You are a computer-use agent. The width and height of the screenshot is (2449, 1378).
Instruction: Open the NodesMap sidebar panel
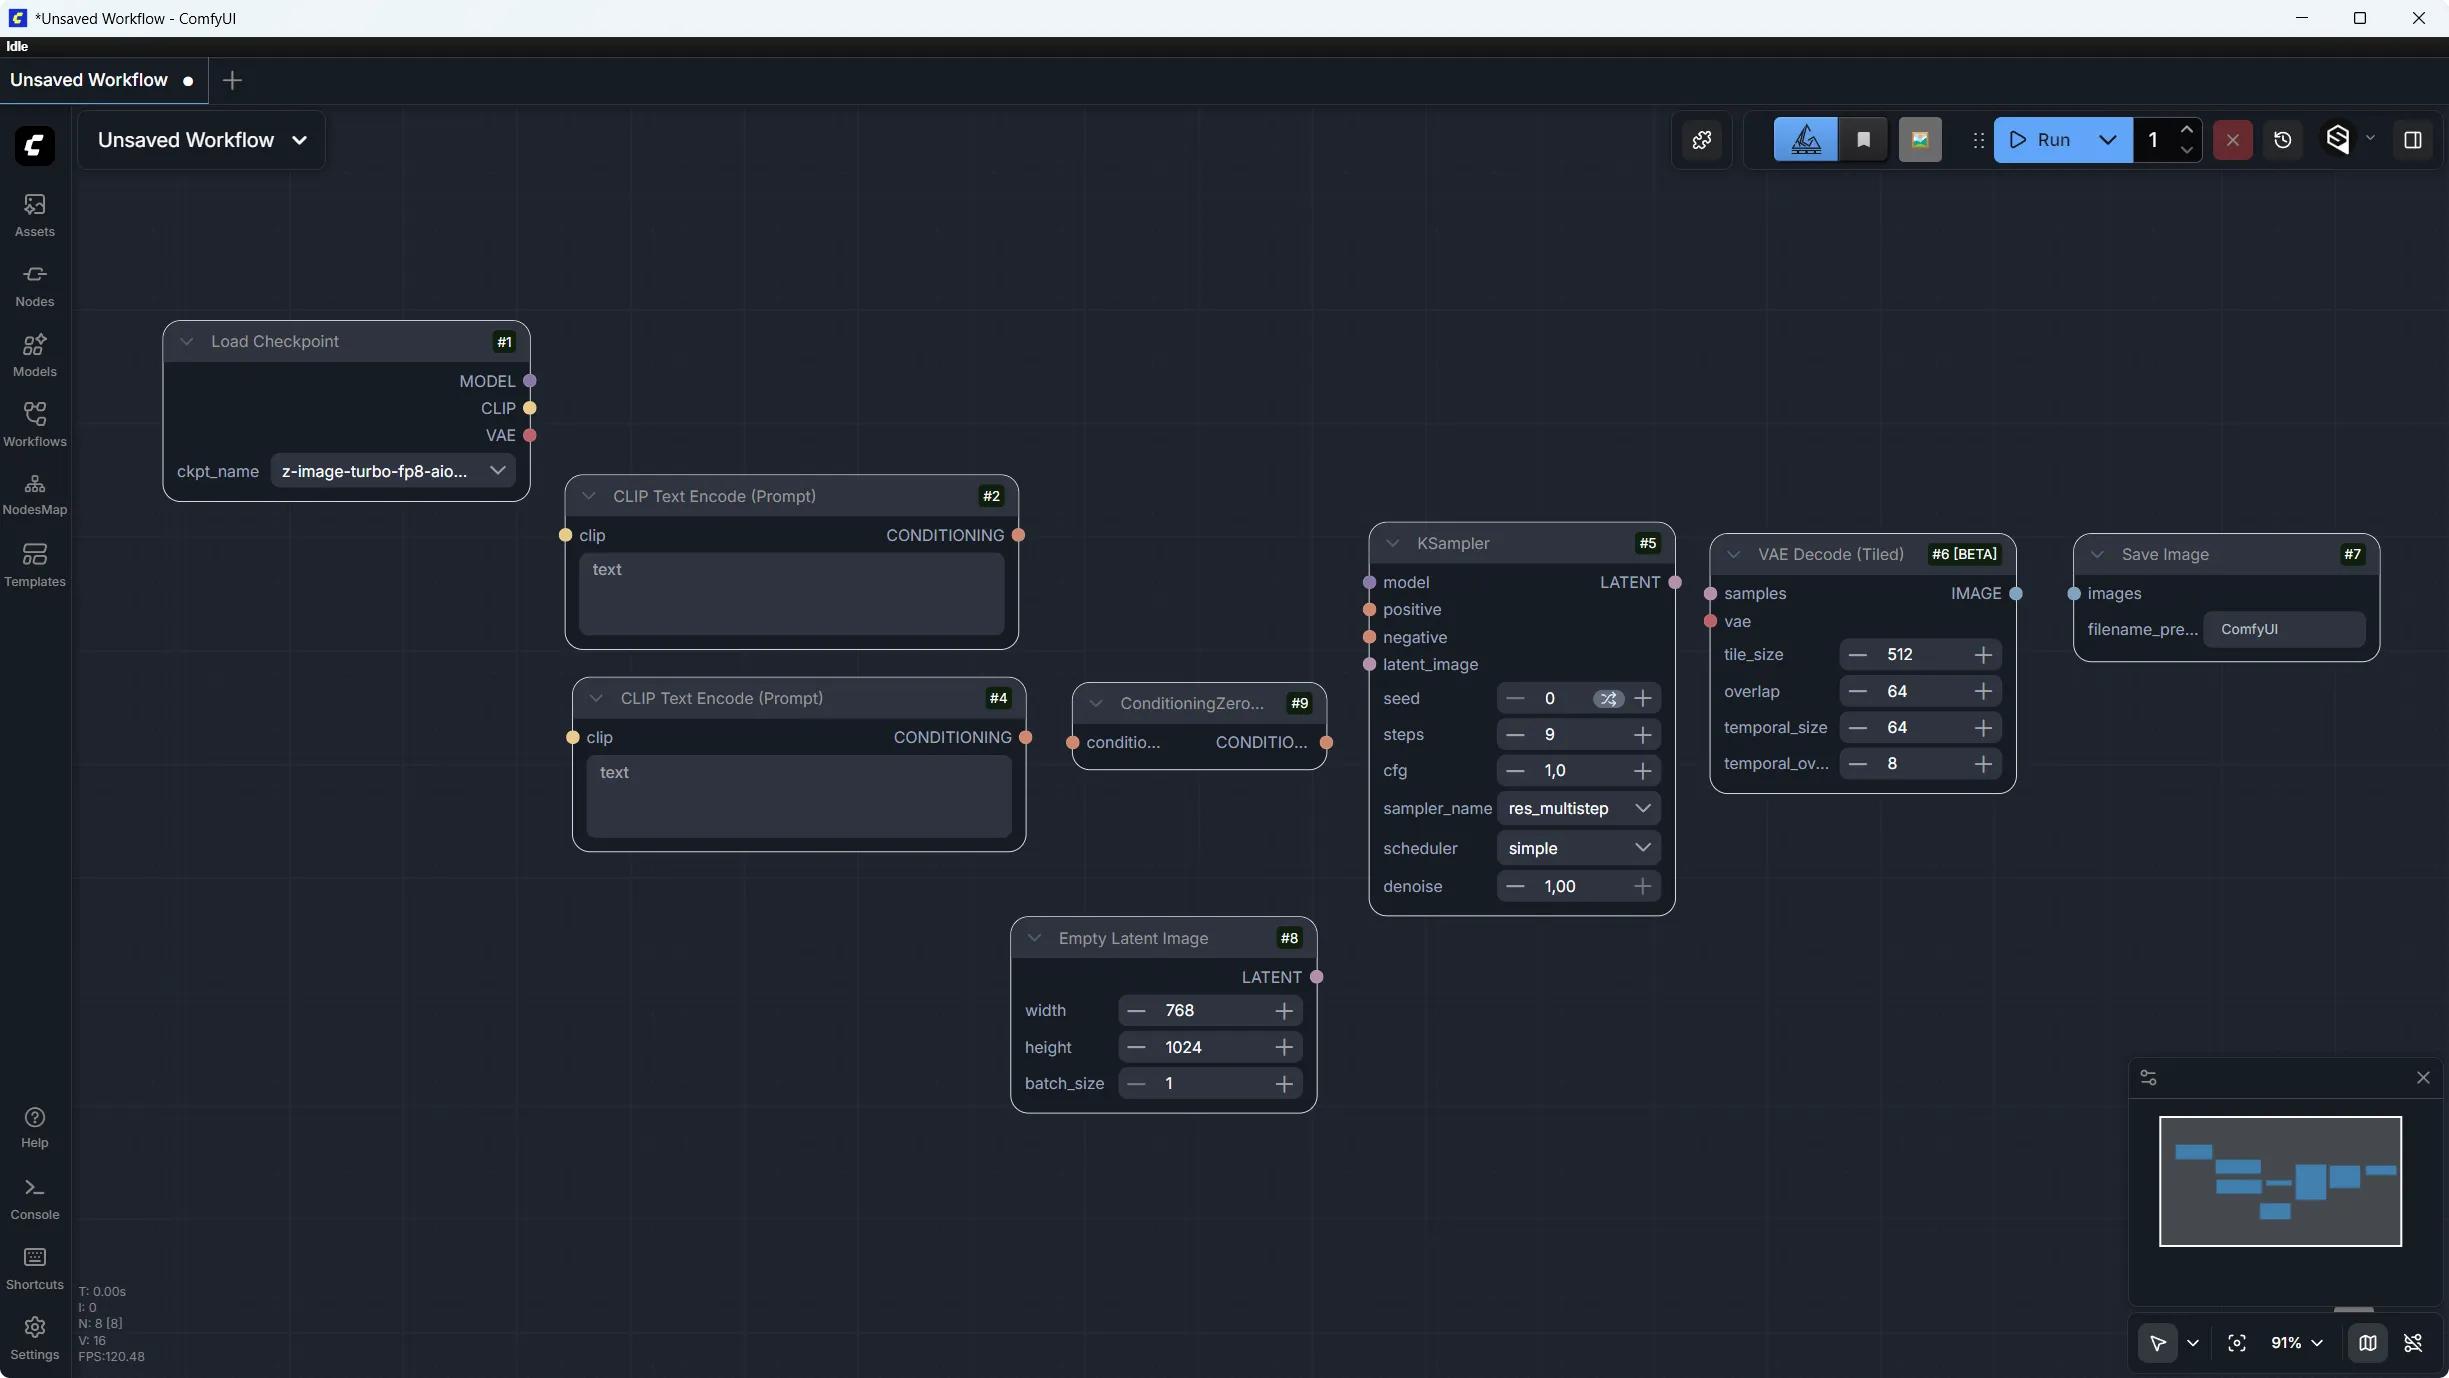pyautogui.click(x=35, y=494)
